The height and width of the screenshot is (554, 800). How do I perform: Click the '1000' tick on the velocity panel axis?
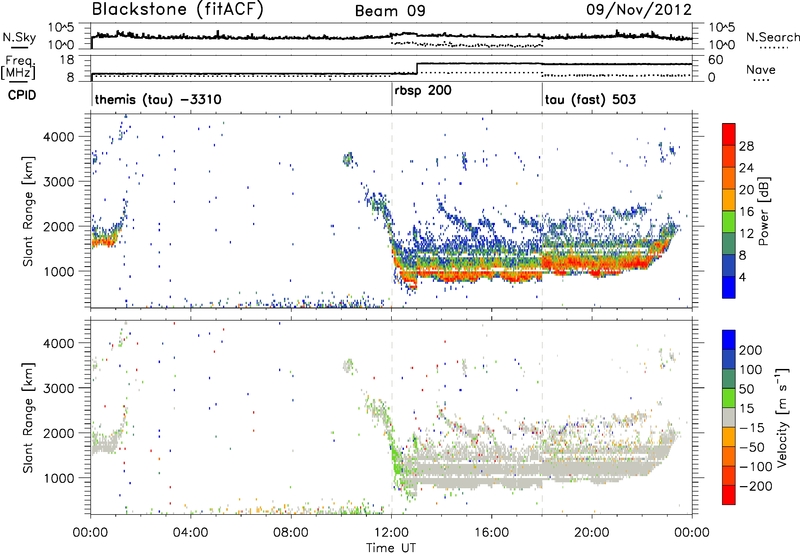[x=59, y=478]
